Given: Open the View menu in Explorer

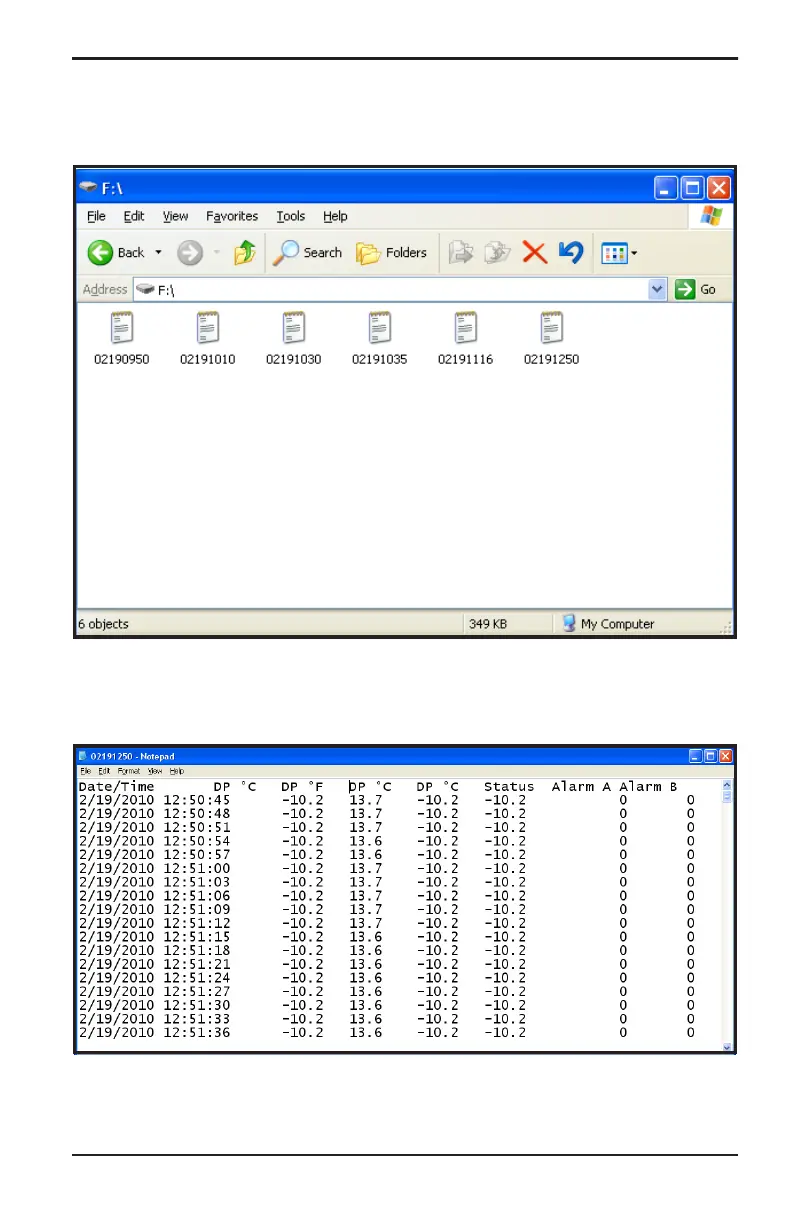Looking at the screenshot, I should pos(175,216).
